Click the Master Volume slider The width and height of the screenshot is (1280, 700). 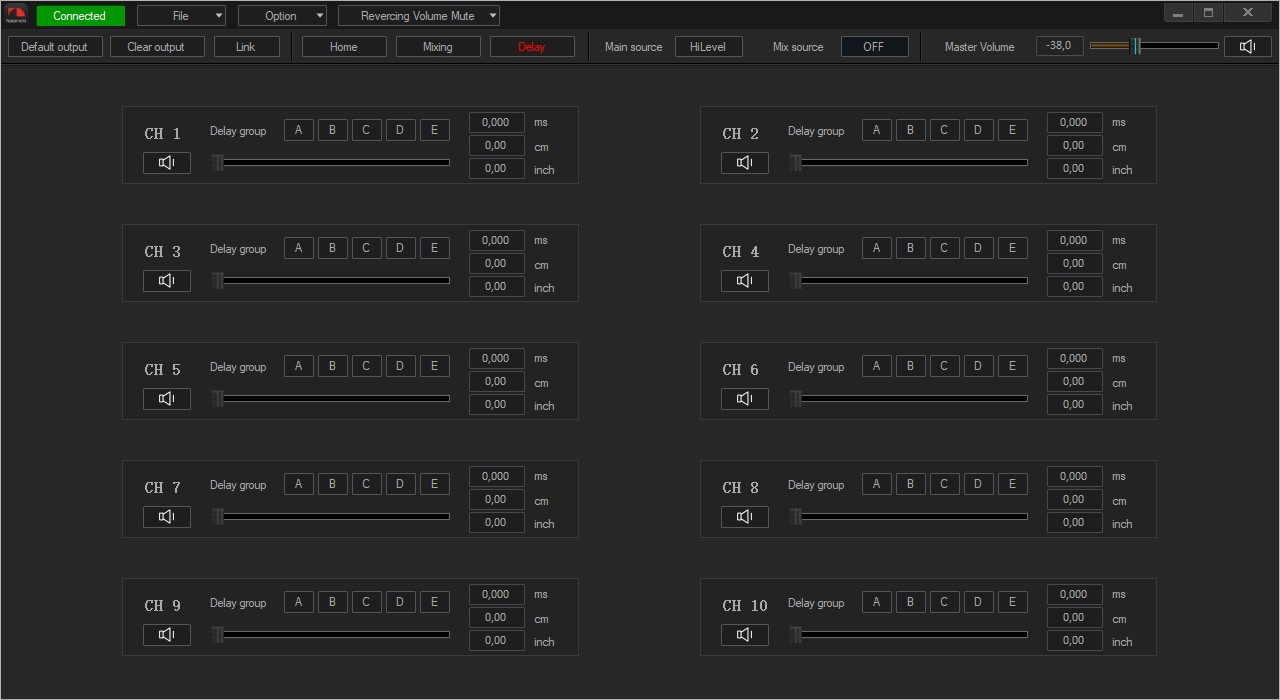pos(1154,46)
